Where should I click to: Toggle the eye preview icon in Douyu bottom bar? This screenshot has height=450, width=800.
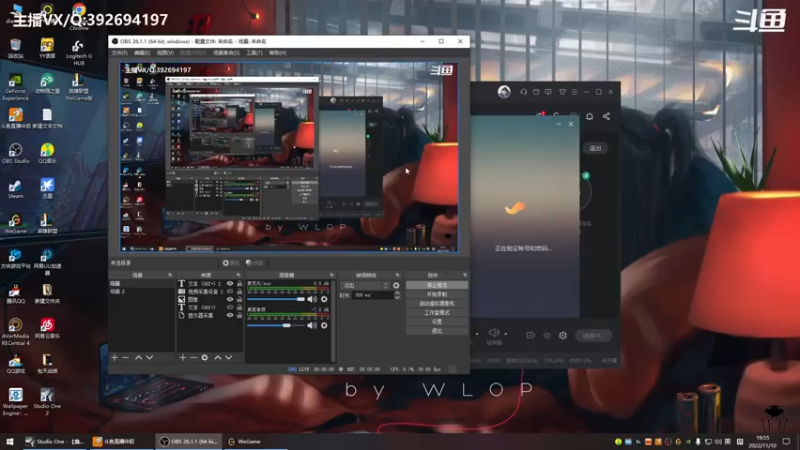click(547, 335)
